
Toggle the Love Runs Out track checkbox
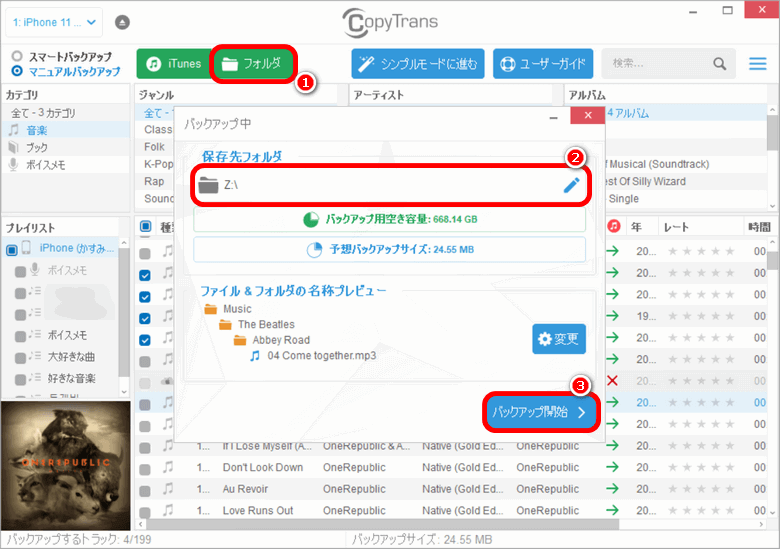(x=145, y=511)
